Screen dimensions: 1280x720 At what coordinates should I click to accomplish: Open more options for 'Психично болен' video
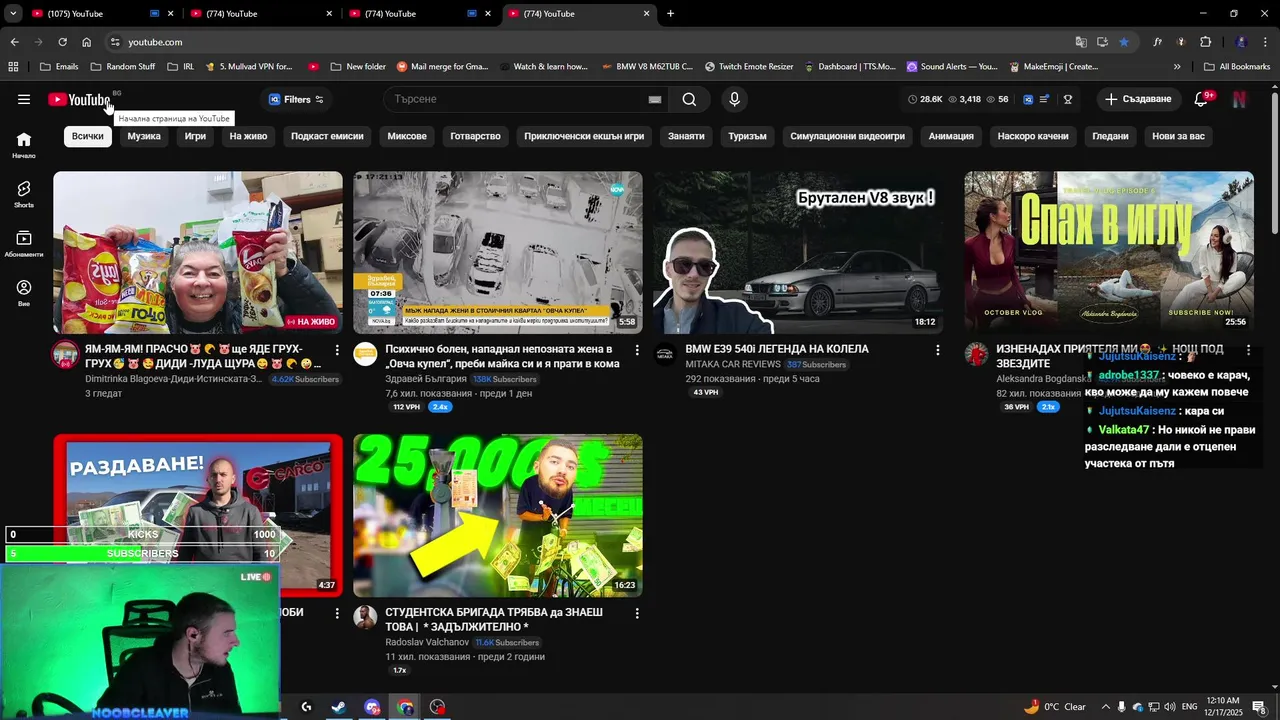(637, 350)
